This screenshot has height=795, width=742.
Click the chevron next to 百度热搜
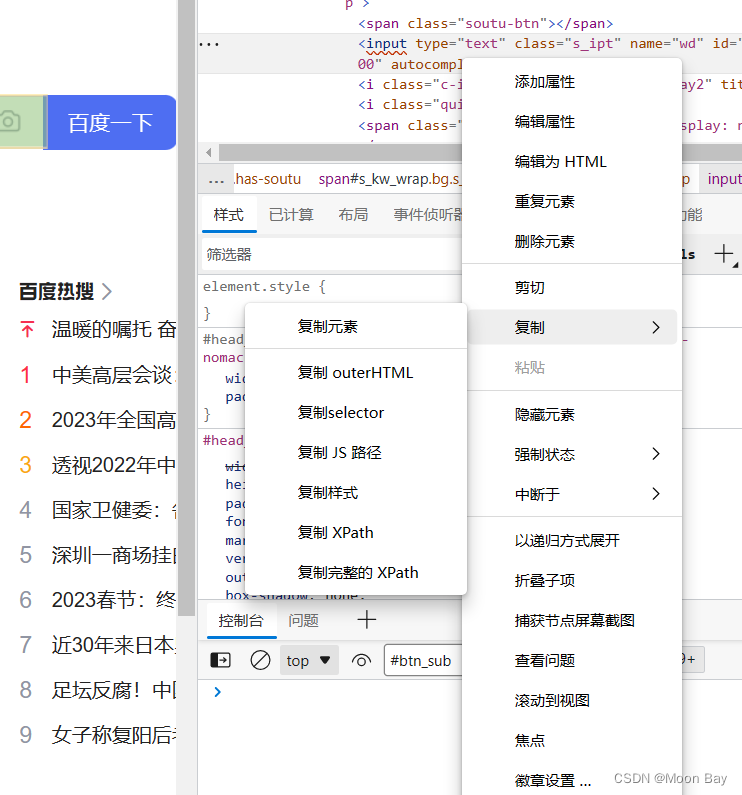(x=107, y=292)
